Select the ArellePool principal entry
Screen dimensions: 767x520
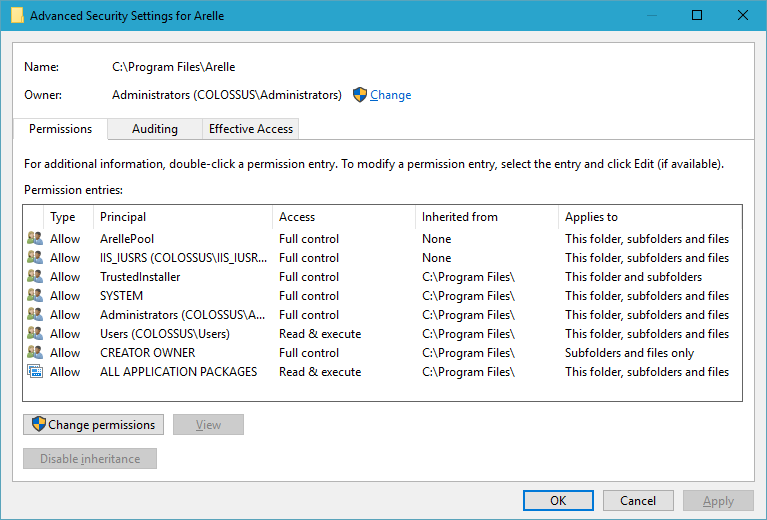[127, 239]
